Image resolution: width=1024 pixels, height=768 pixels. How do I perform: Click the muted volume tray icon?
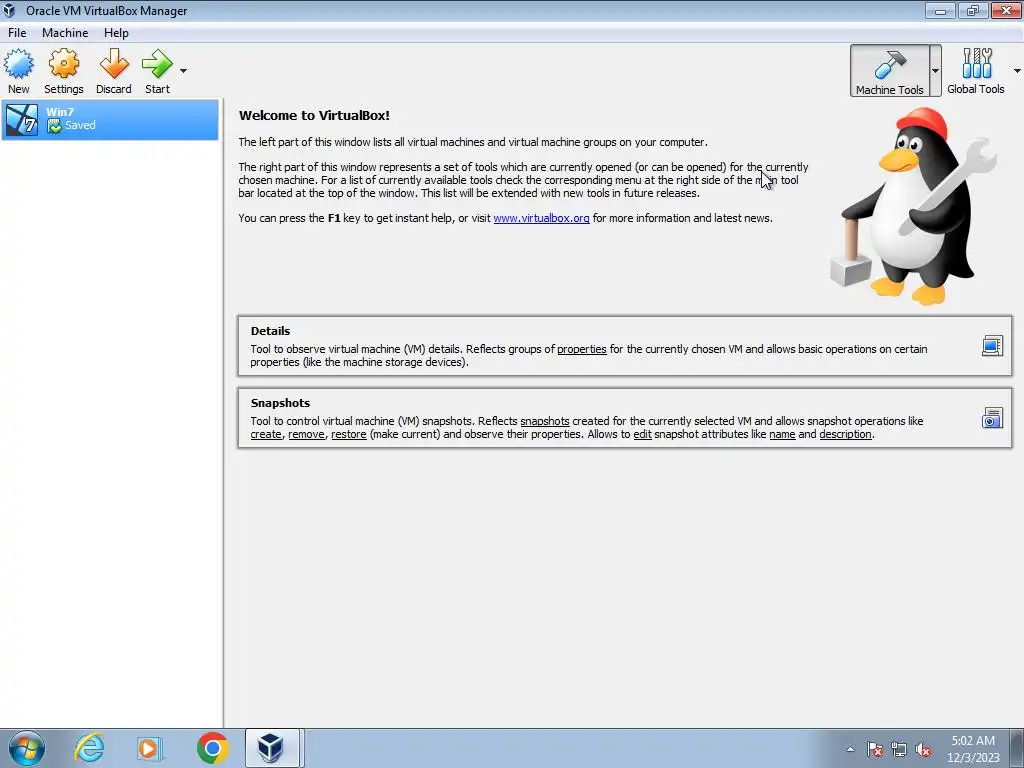coord(923,750)
